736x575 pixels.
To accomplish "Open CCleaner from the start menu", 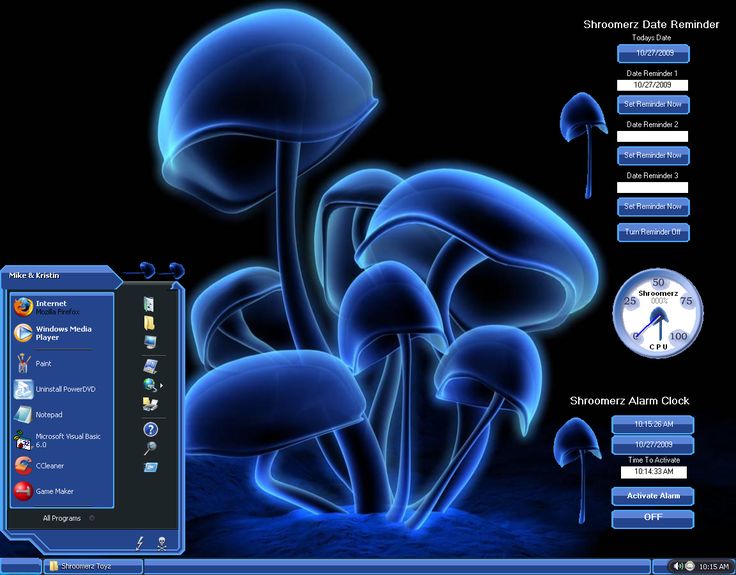I will pyautogui.click(x=61, y=466).
